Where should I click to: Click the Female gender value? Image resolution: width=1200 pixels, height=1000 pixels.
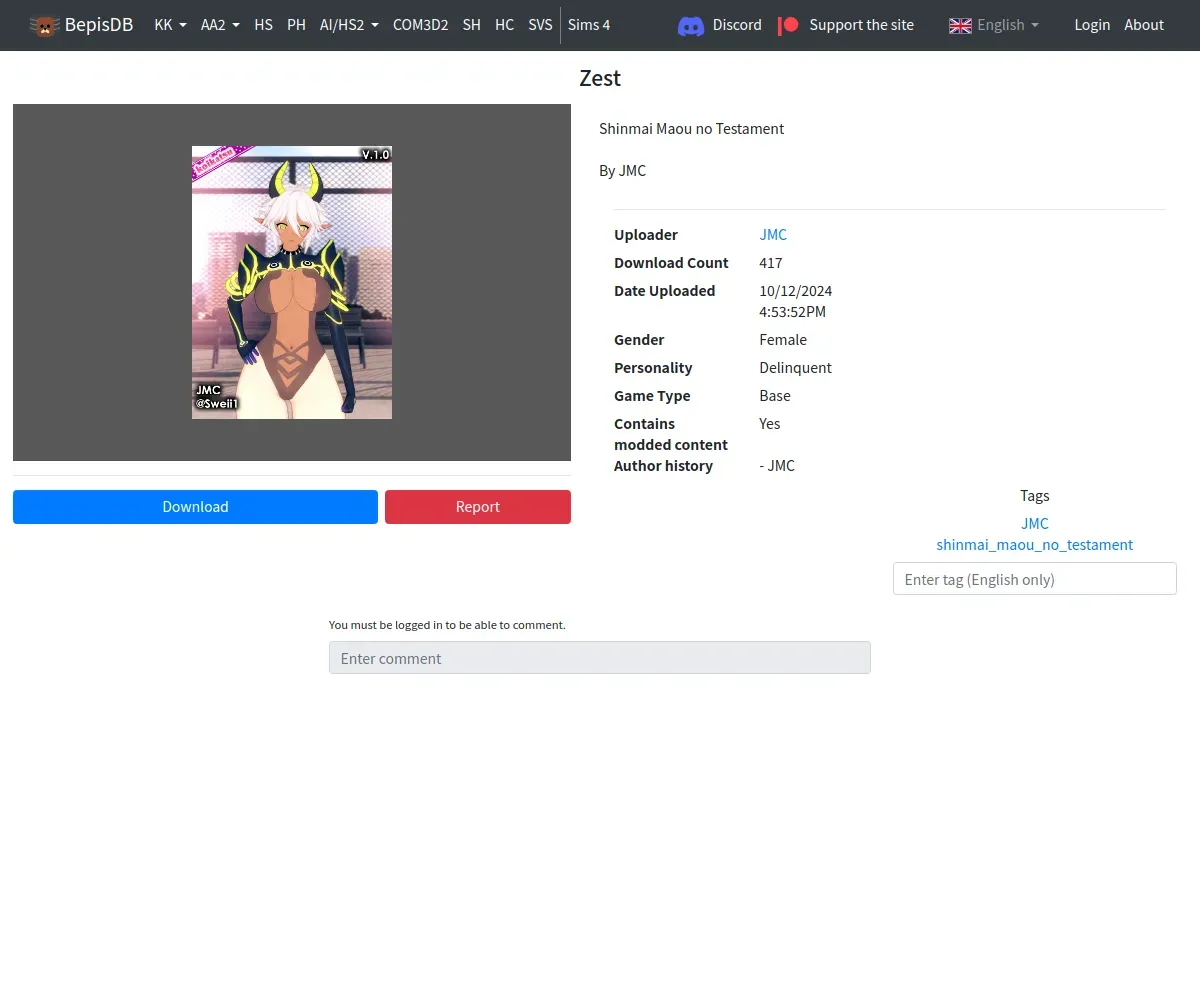pyautogui.click(x=783, y=340)
